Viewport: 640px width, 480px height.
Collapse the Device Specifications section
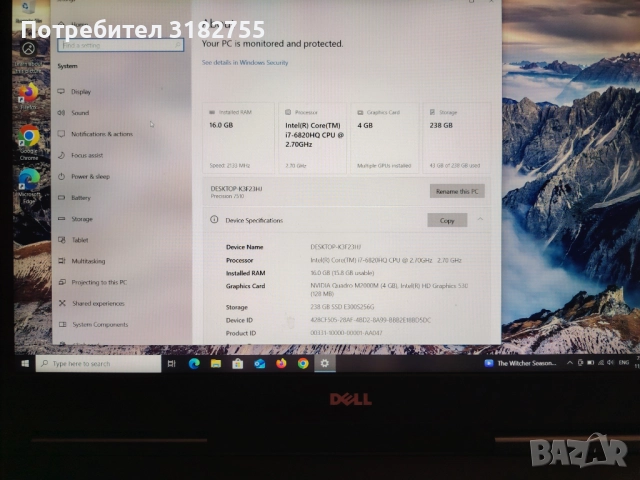point(480,220)
